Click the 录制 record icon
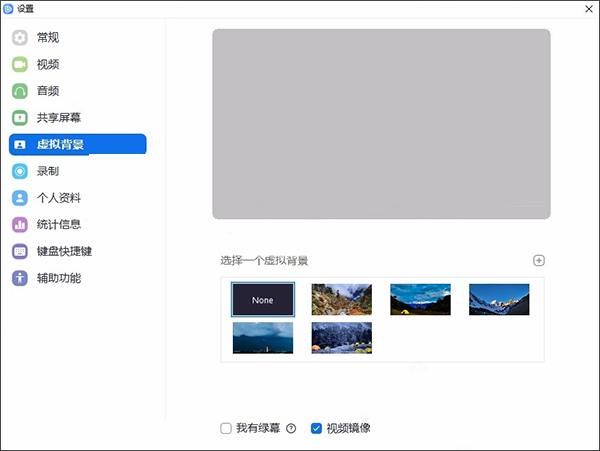Screen dimensions: 600x451 (20, 171)
